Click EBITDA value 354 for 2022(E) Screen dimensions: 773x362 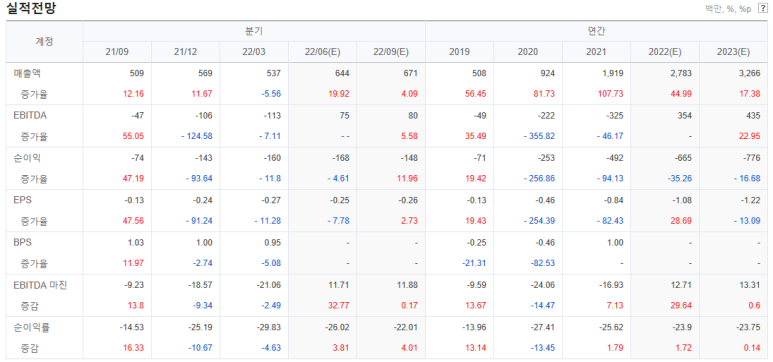[x=685, y=116]
